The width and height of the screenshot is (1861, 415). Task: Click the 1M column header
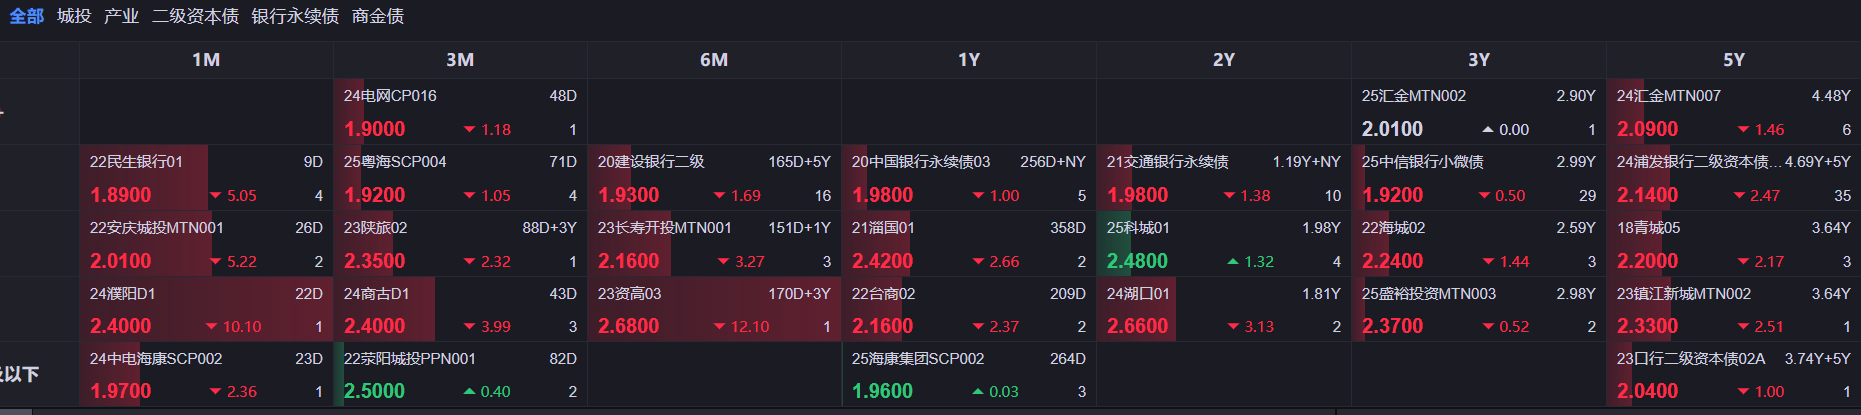pyautogui.click(x=206, y=60)
